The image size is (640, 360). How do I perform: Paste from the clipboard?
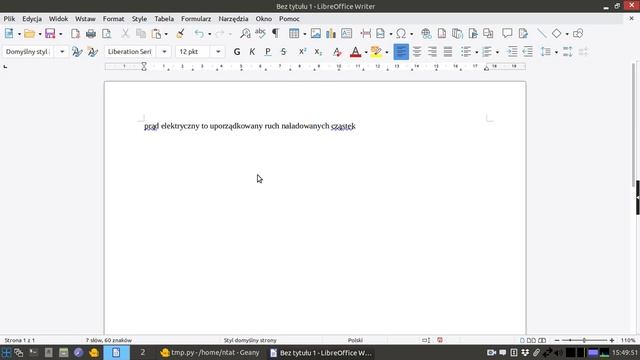pos(156,33)
